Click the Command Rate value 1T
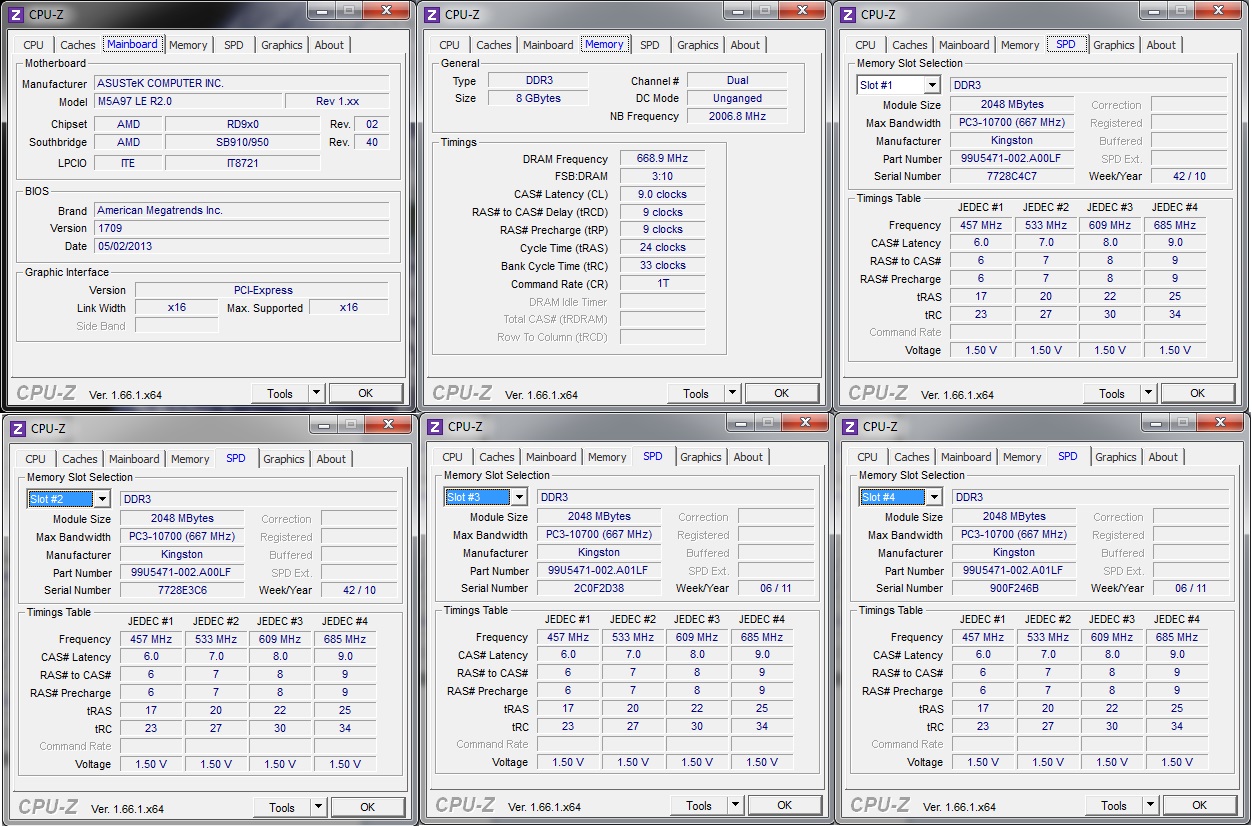The width and height of the screenshot is (1252, 826). tap(662, 284)
